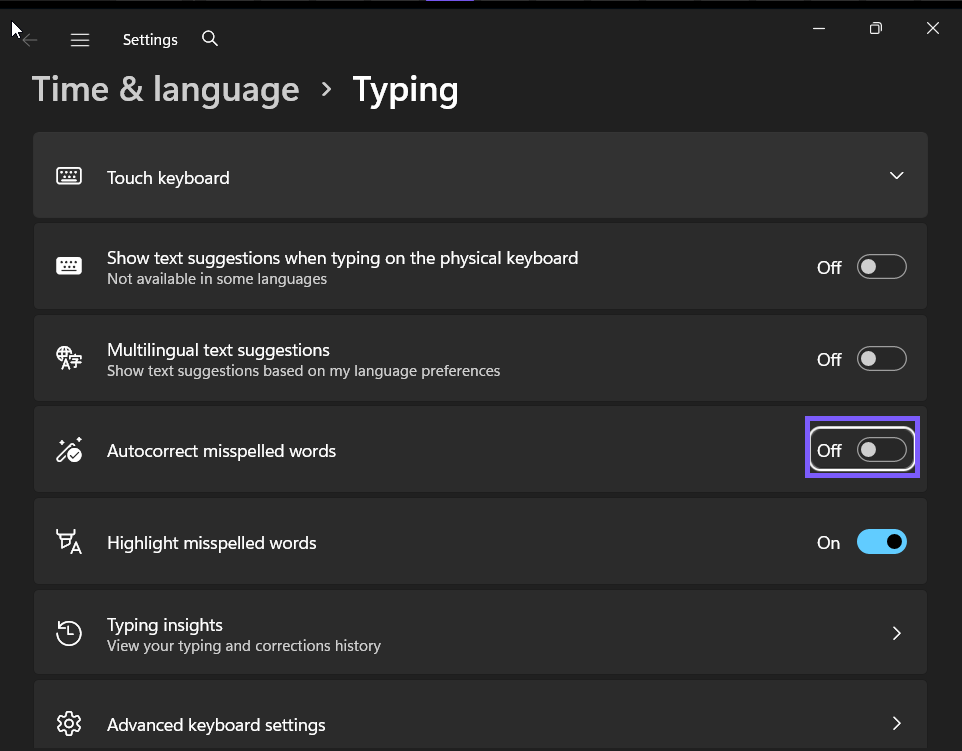
Task: Click the 'Highlight misspelled words' label
Action: tap(212, 543)
